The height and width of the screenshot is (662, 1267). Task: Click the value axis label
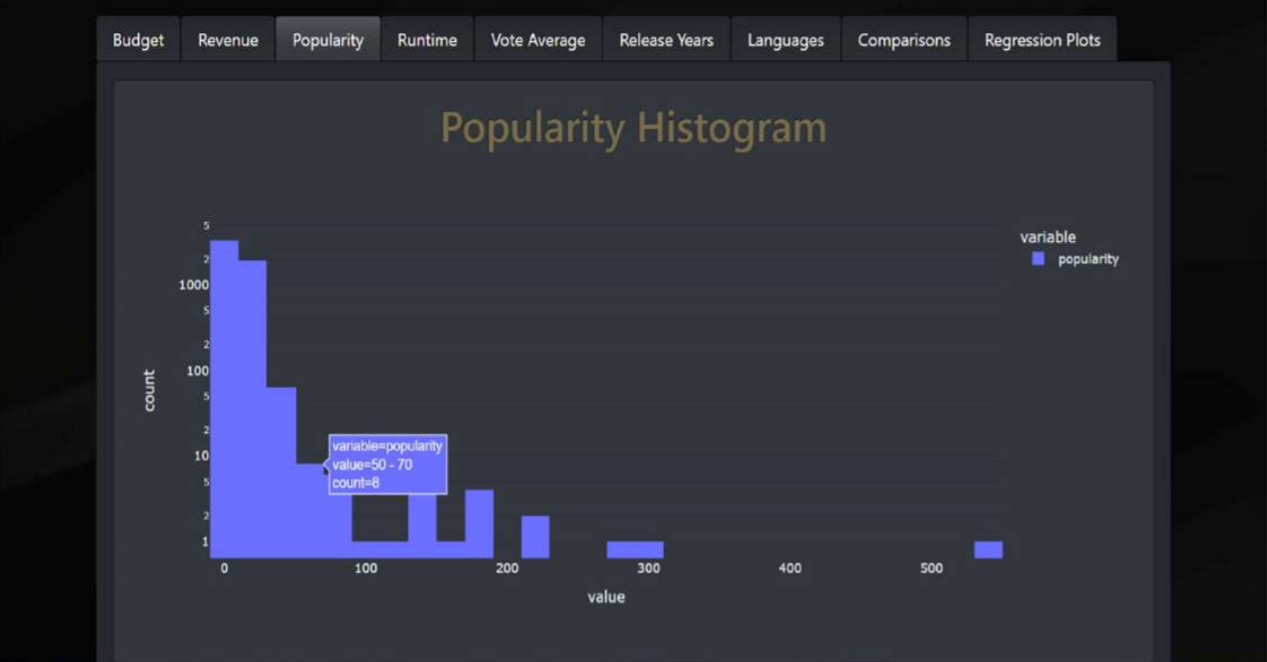(x=606, y=596)
